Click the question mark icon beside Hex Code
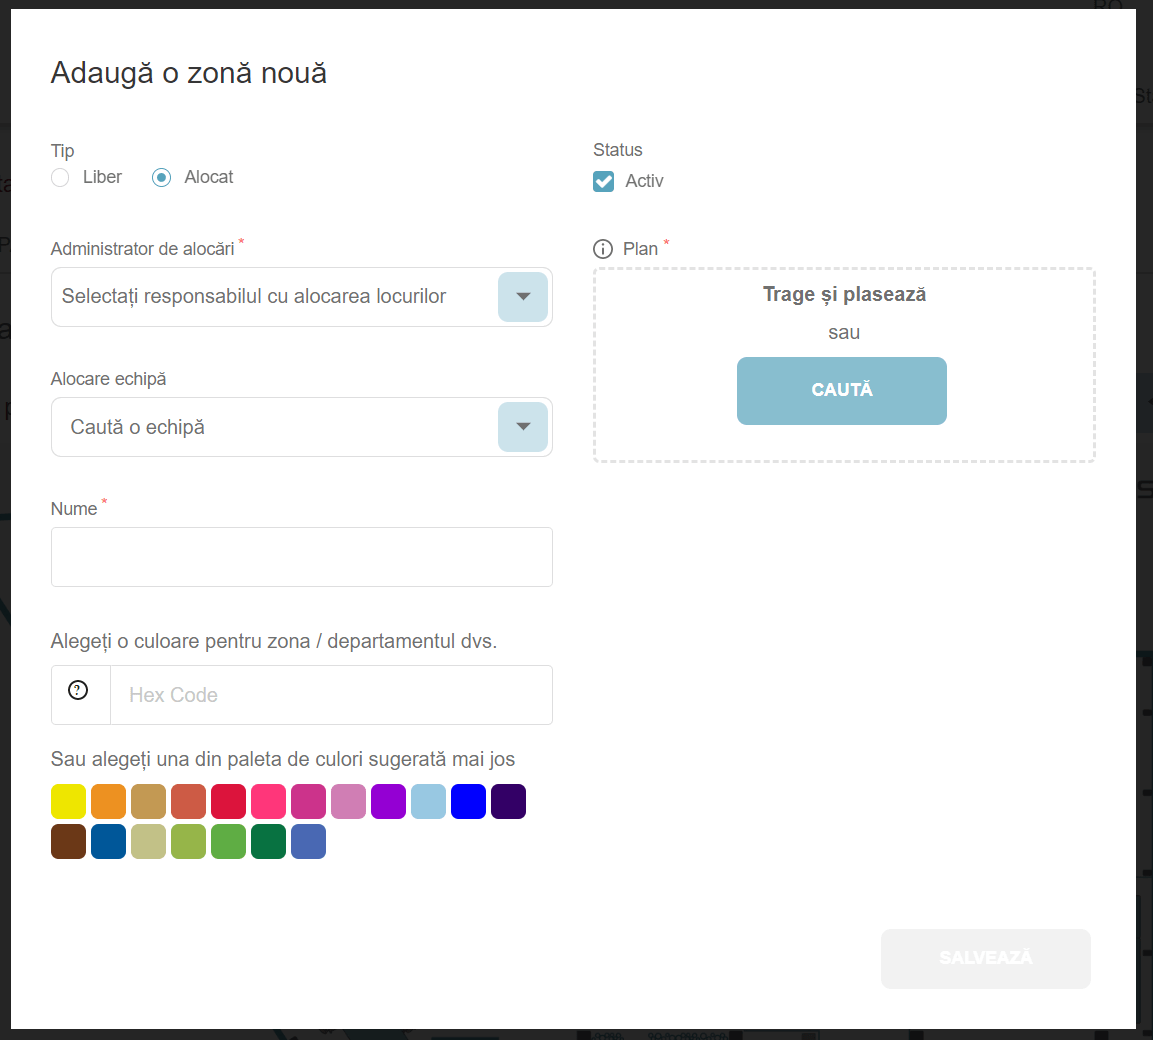Viewport: 1153px width, 1040px height. (x=78, y=690)
